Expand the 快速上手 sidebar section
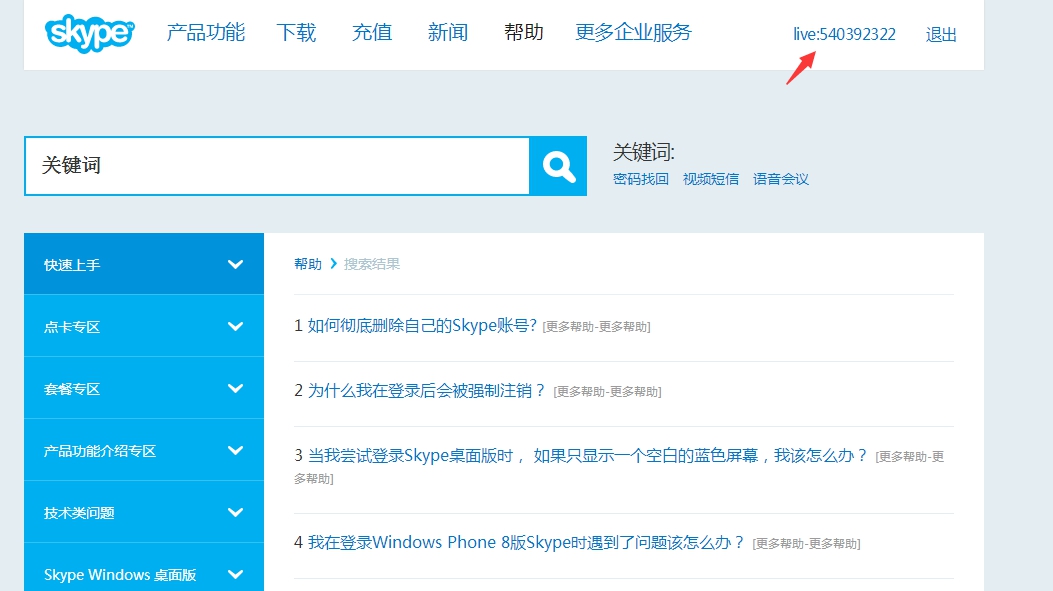Image resolution: width=1053 pixels, height=591 pixels. click(x=143, y=263)
